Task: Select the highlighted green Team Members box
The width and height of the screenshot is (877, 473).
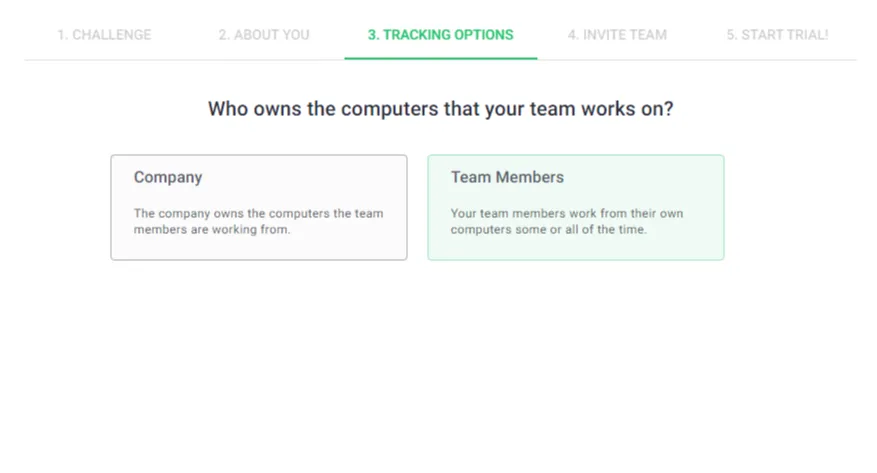Action: 576,207
